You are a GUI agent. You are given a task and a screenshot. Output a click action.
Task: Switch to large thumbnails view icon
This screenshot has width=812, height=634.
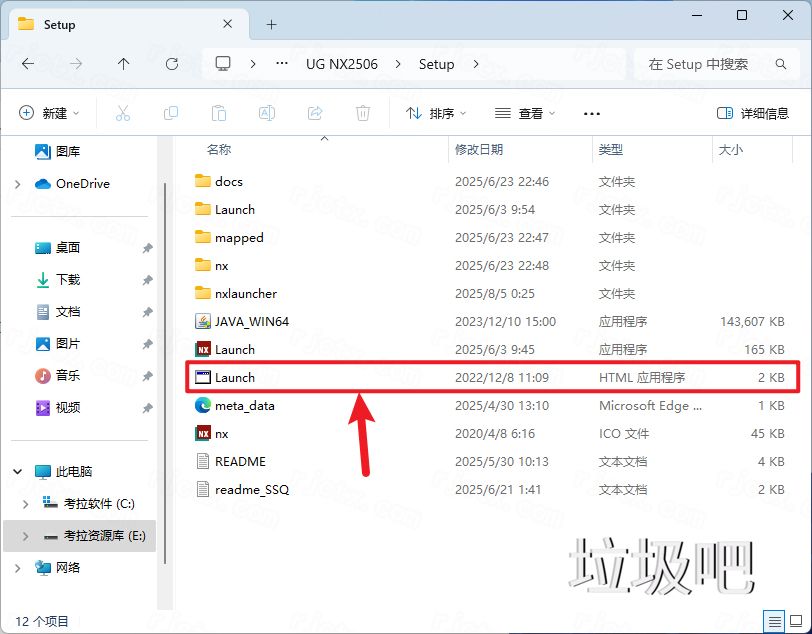tap(795, 621)
